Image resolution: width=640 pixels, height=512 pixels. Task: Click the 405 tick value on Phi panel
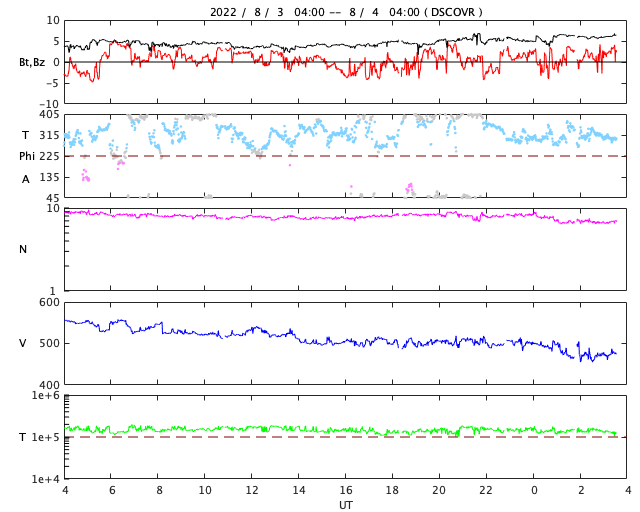click(49, 115)
